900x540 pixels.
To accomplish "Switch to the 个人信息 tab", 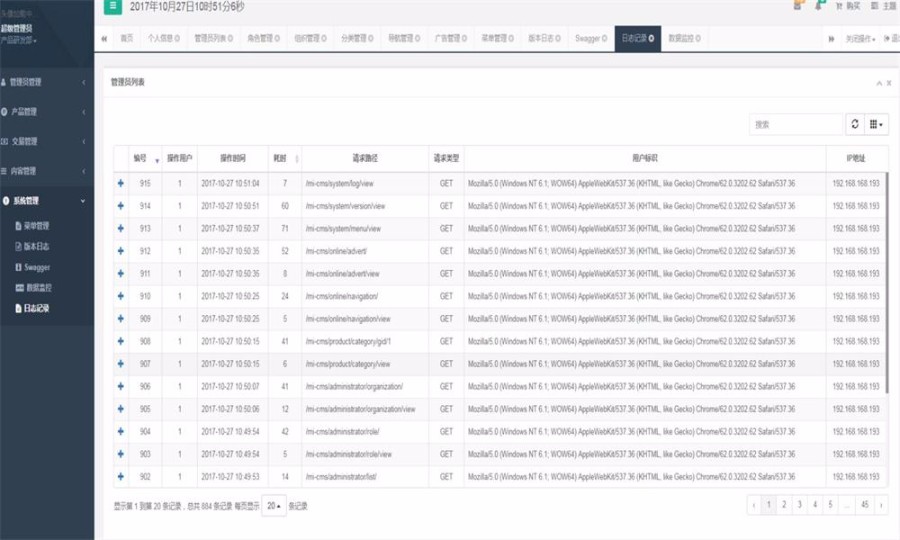I will click(164, 38).
